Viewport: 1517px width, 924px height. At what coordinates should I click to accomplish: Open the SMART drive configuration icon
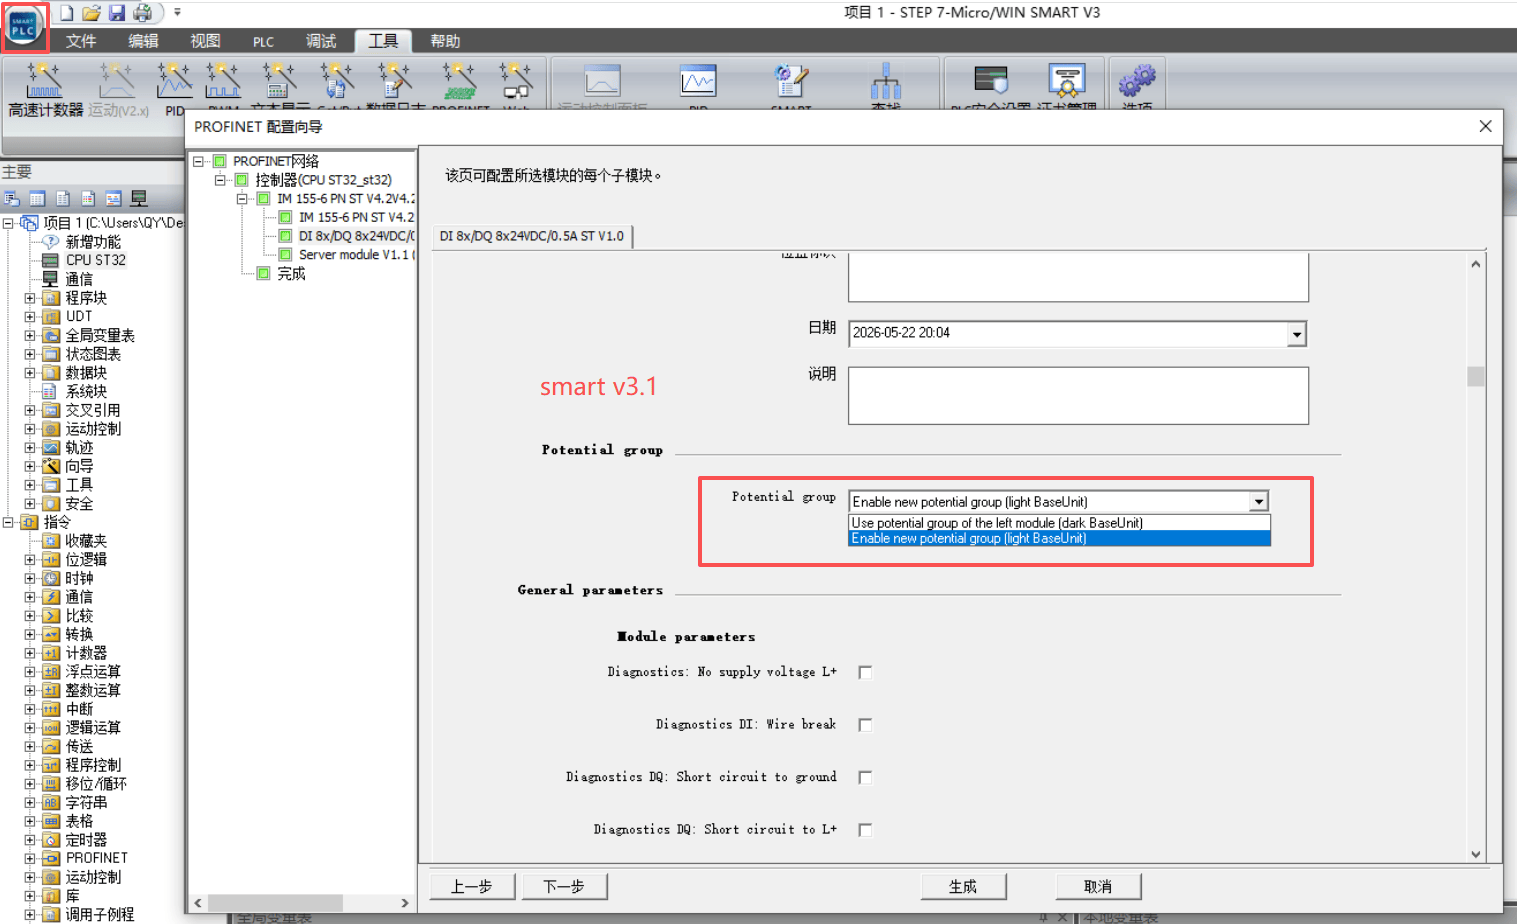coord(790,82)
